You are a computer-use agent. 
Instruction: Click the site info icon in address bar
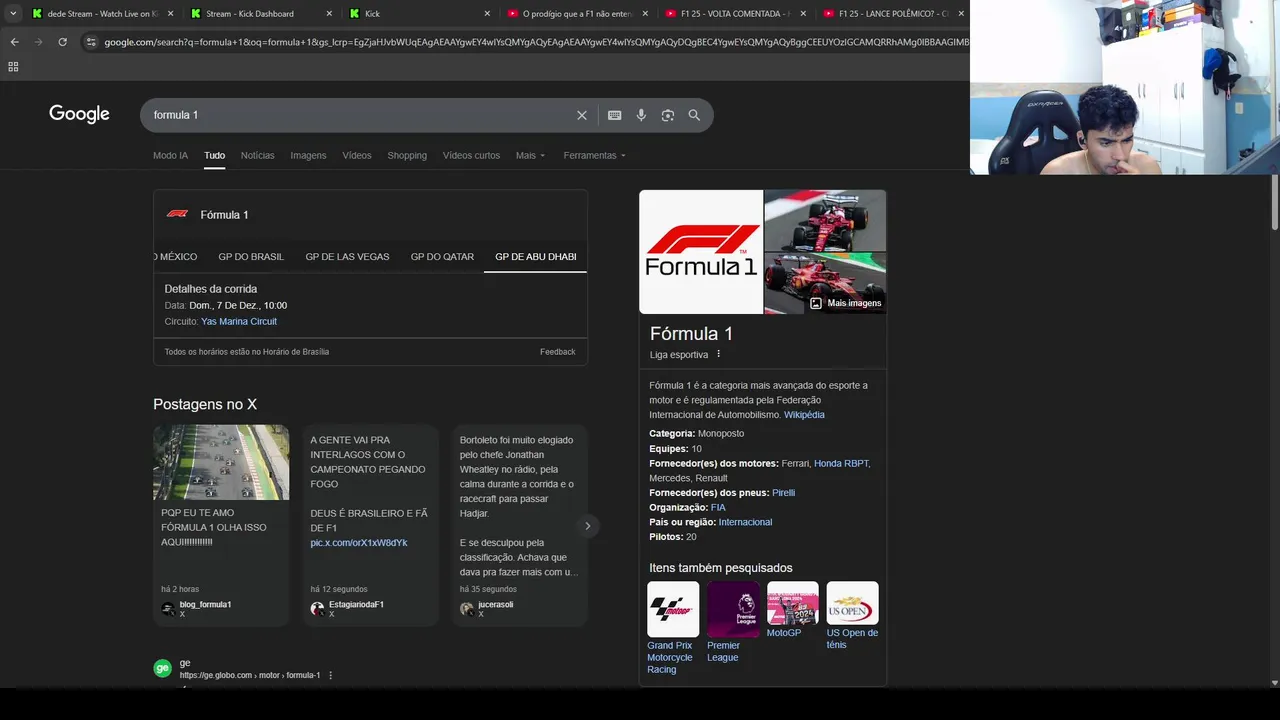click(91, 42)
